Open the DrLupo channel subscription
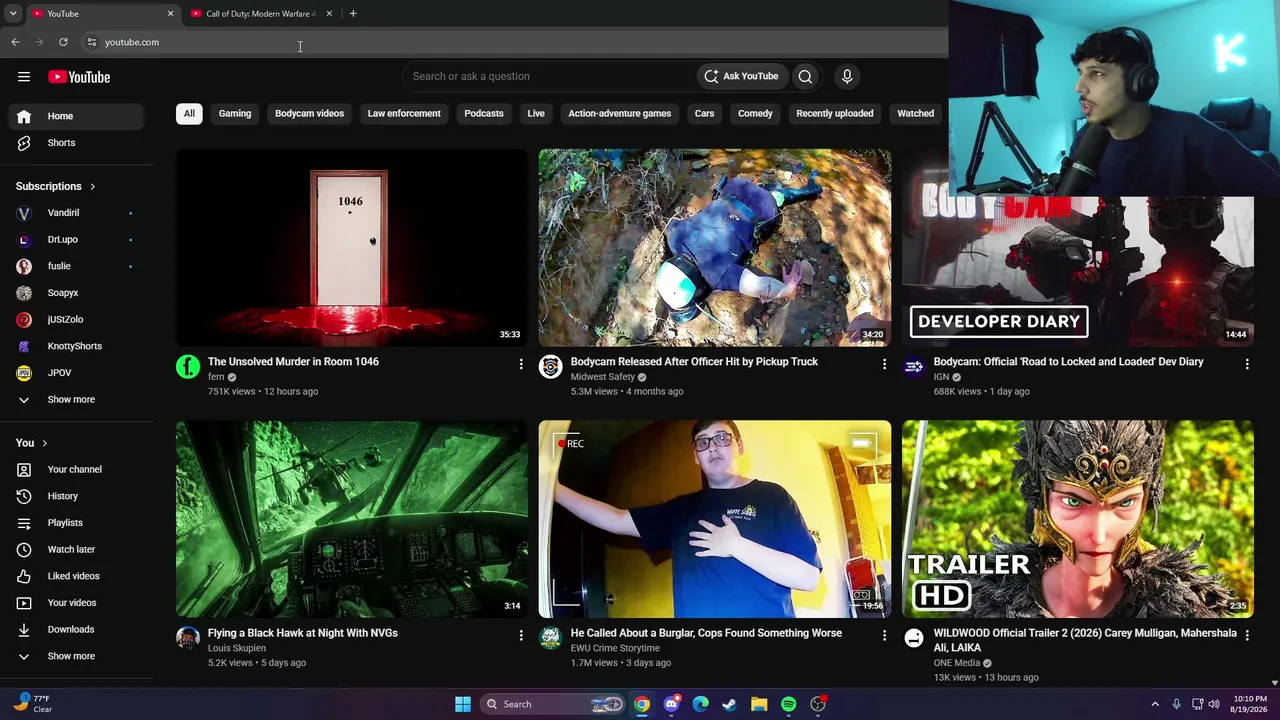 (77, 240)
